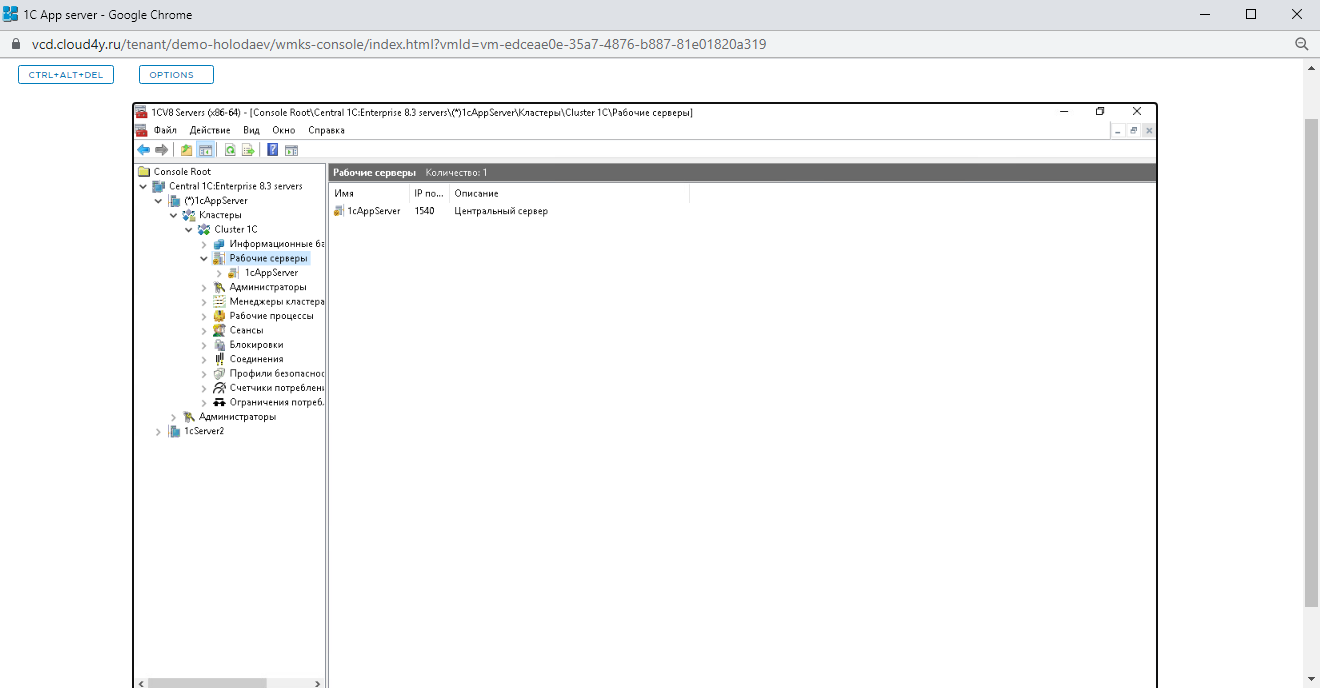Collapse the Рабочие серверы tree node

[x=204, y=258]
